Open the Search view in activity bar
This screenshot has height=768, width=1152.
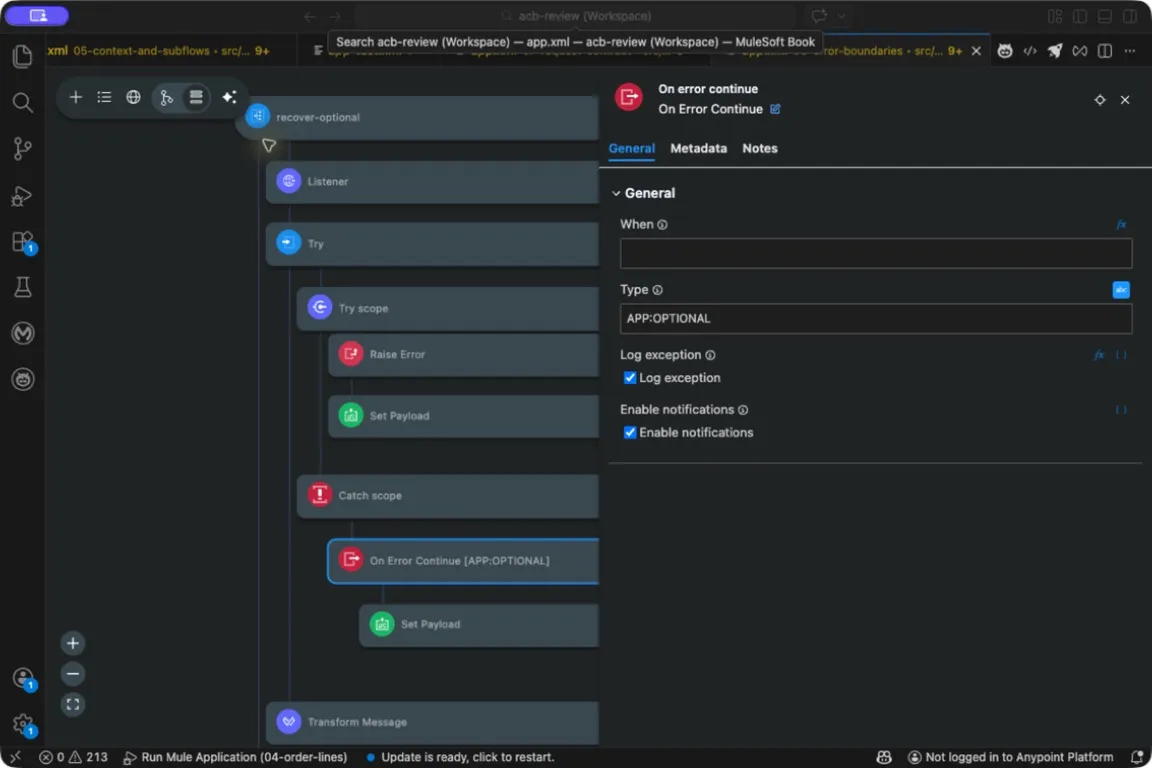click(x=23, y=102)
